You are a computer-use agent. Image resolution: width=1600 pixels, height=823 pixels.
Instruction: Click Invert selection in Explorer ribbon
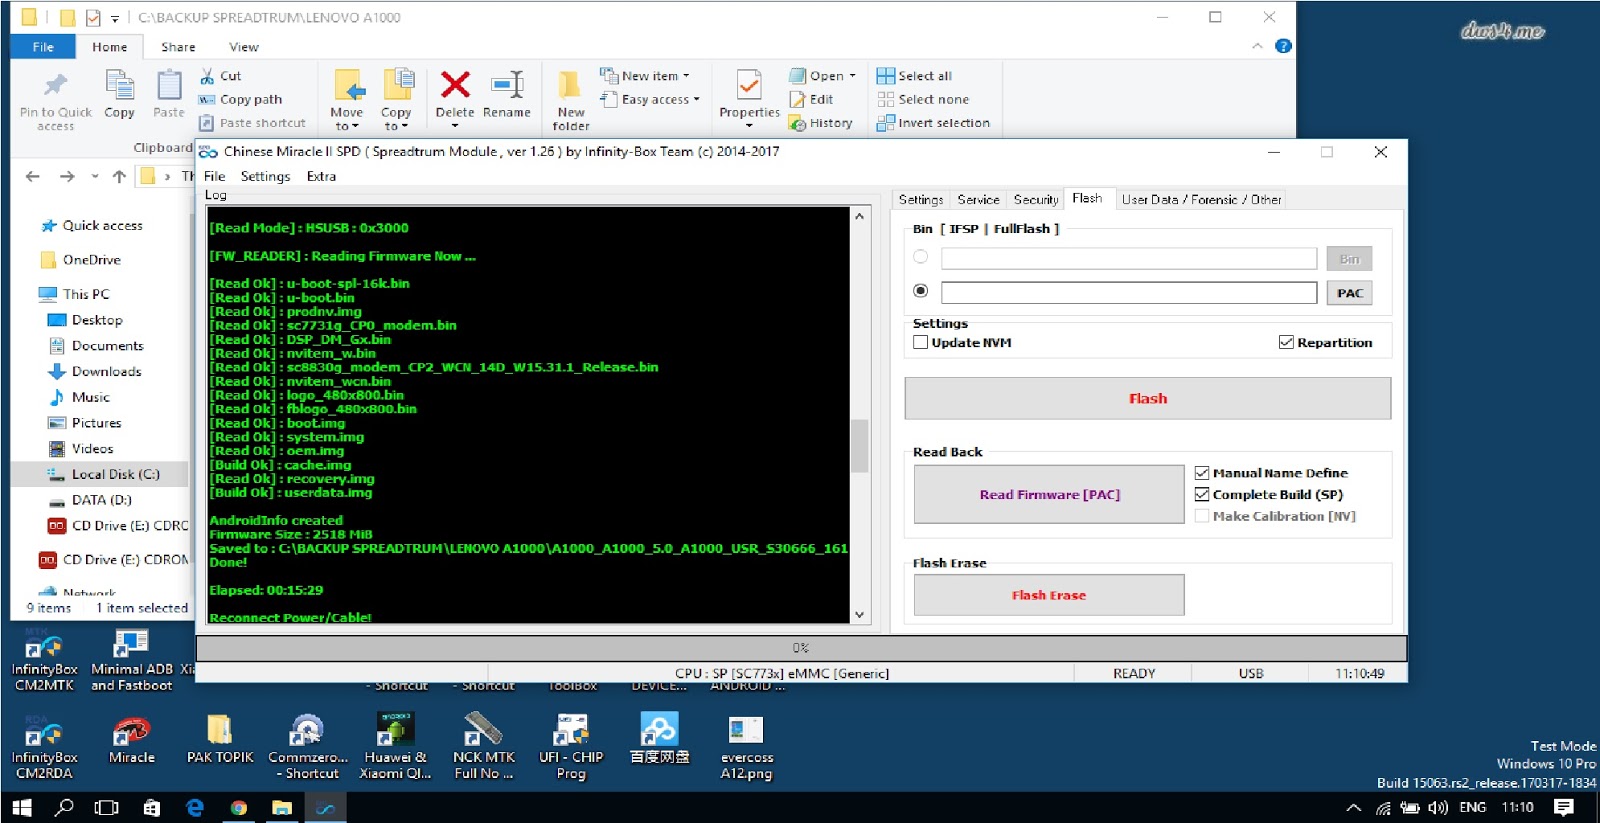coord(933,123)
